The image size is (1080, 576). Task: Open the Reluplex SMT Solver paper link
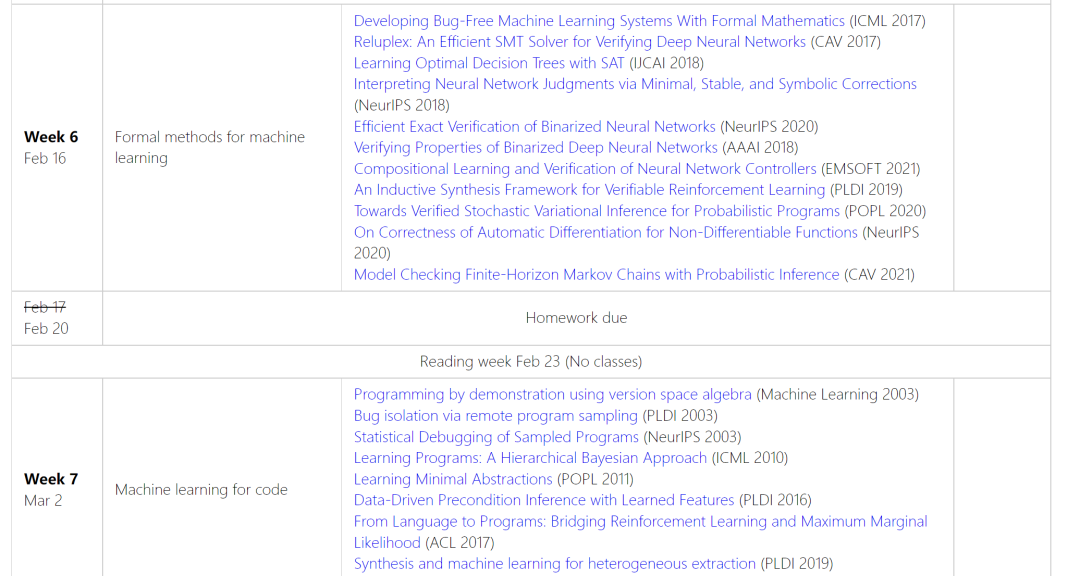(x=579, y=42)
